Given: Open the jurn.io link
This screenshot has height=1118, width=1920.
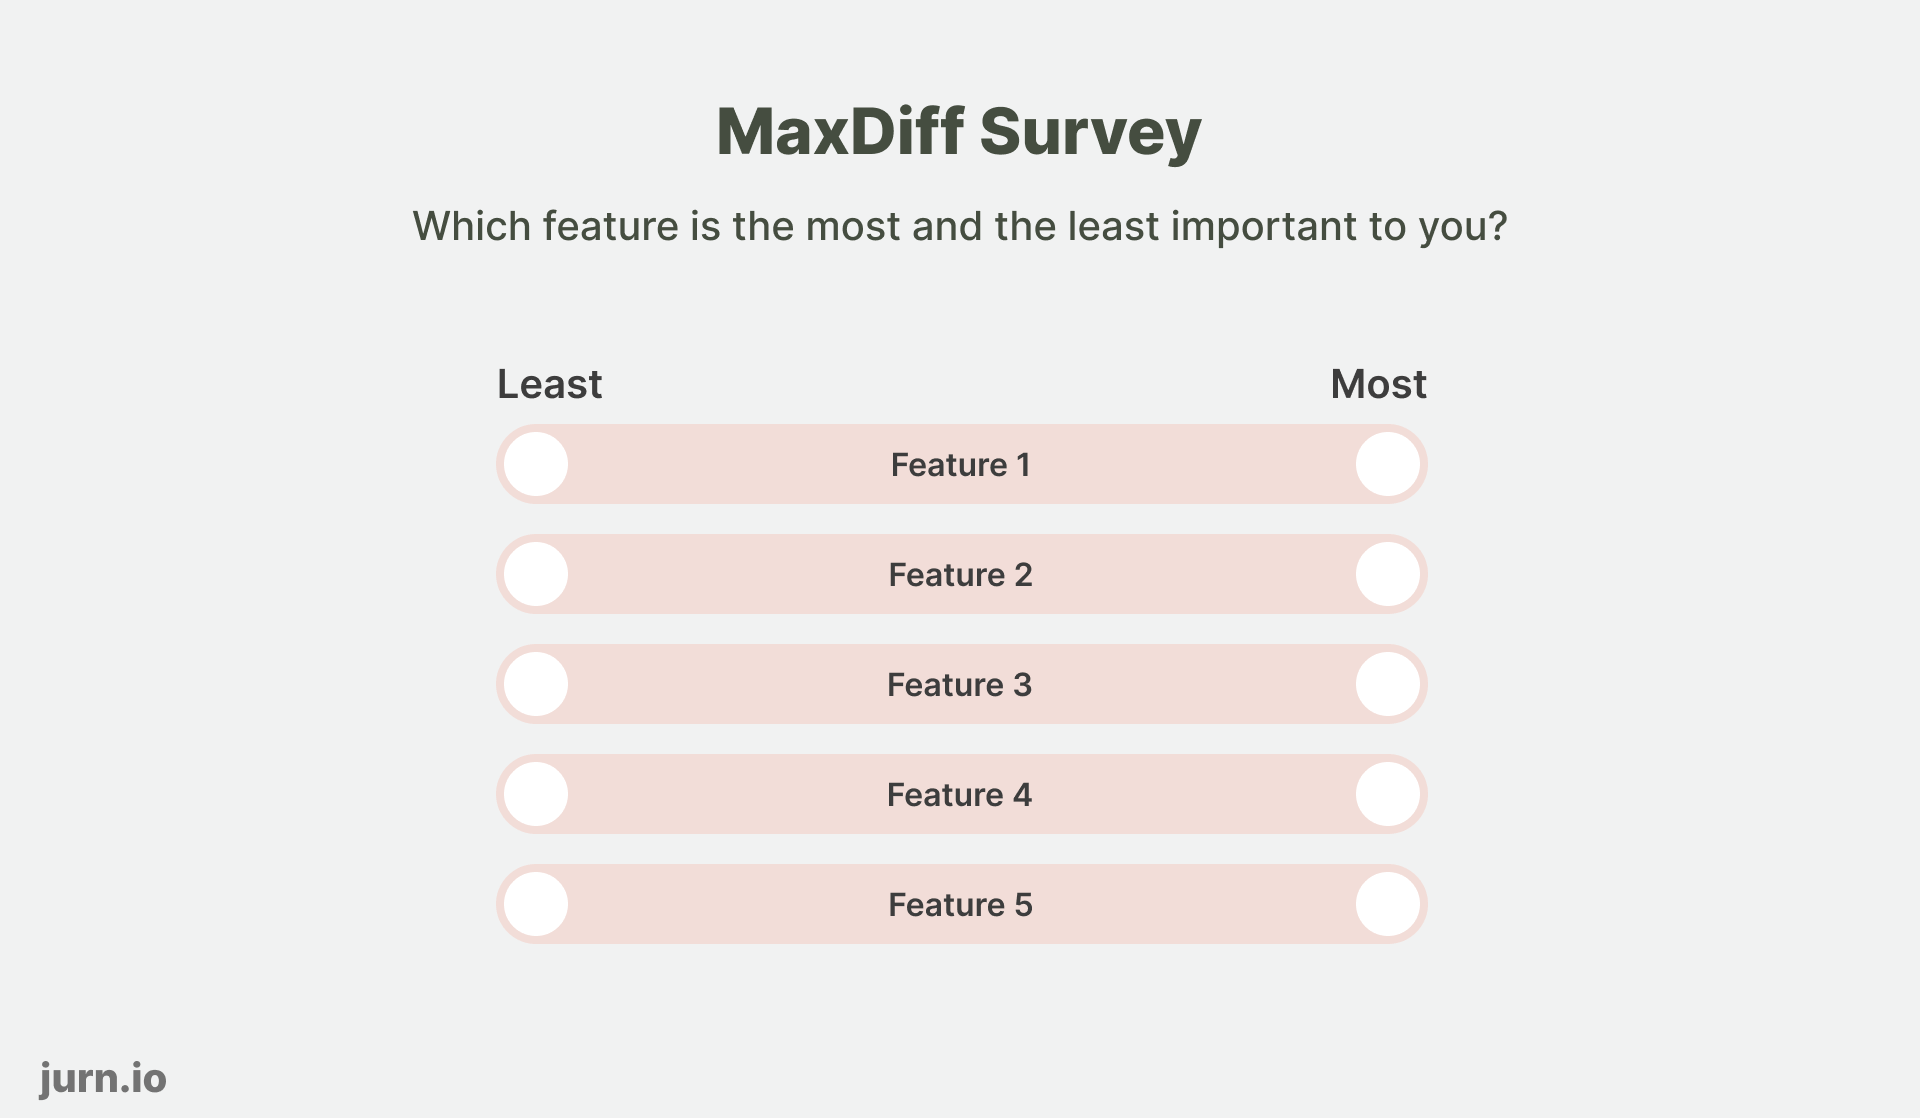Looking at the screenshot, I should [102, 1078].
